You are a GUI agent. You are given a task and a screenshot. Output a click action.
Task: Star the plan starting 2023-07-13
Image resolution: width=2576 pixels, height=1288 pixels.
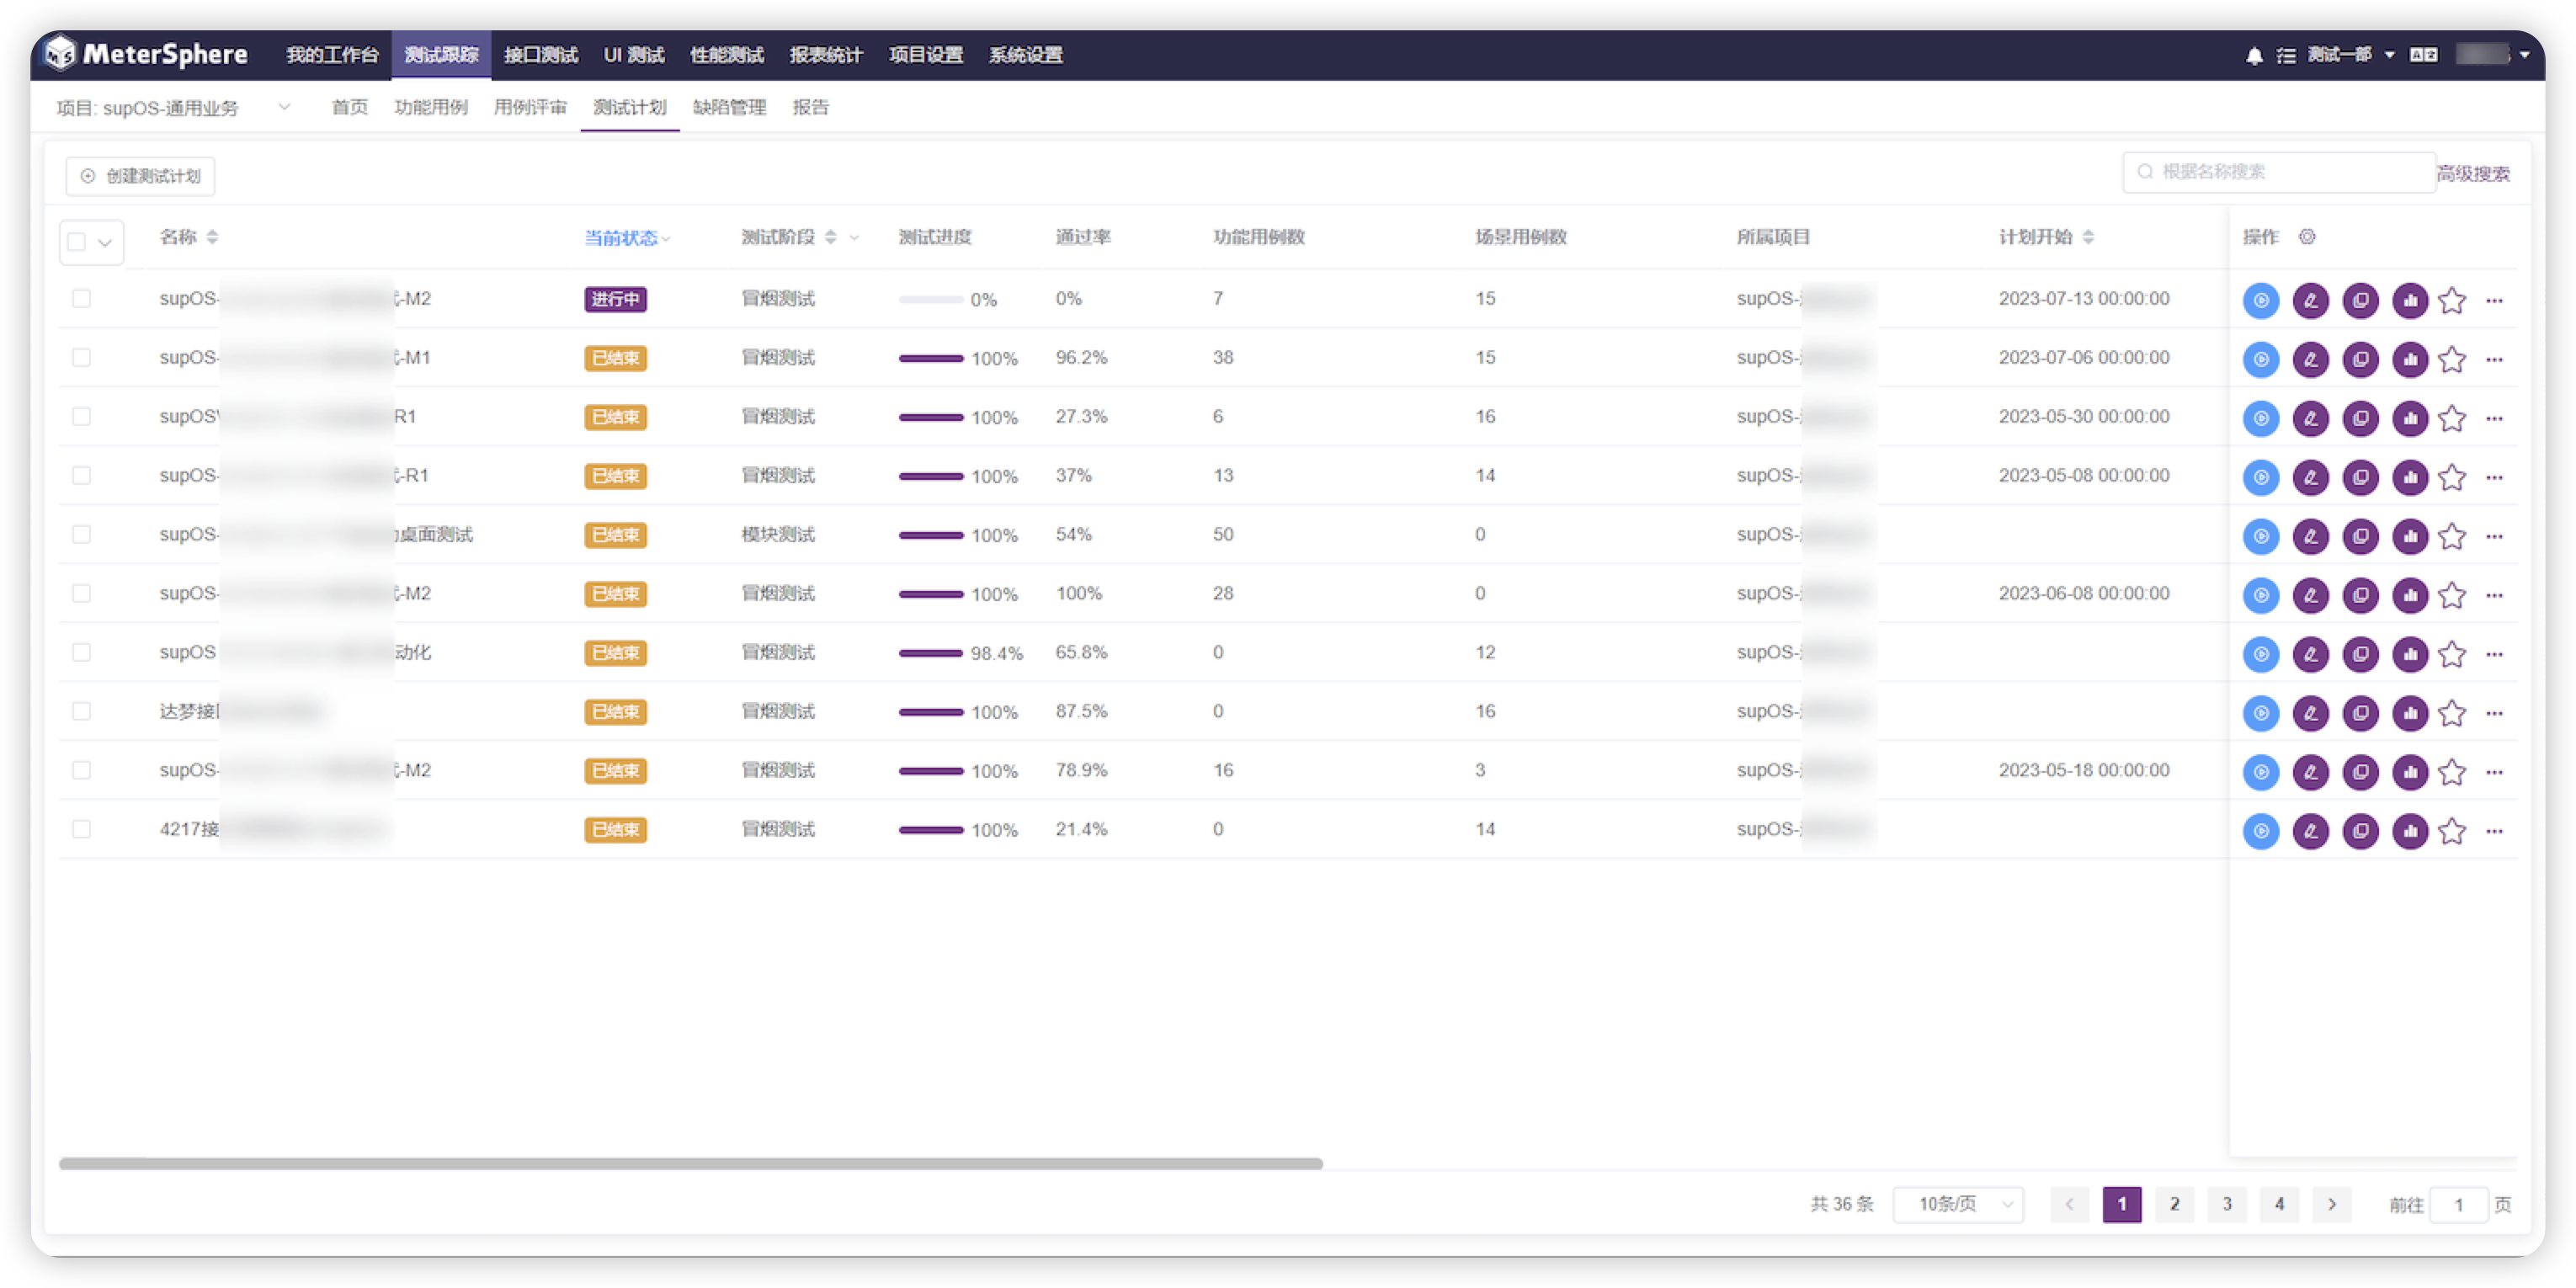point(2453,300)
